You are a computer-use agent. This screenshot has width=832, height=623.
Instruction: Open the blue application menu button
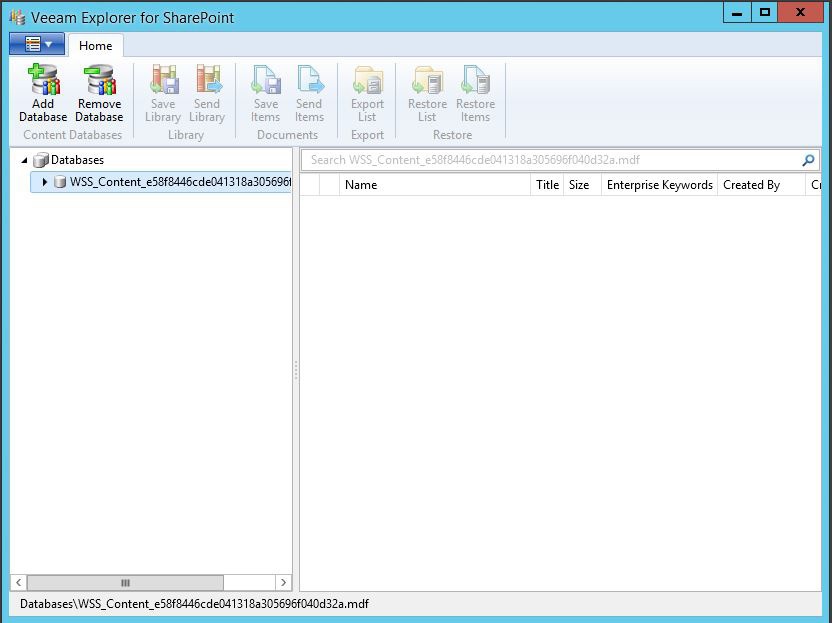click(37, 44)
